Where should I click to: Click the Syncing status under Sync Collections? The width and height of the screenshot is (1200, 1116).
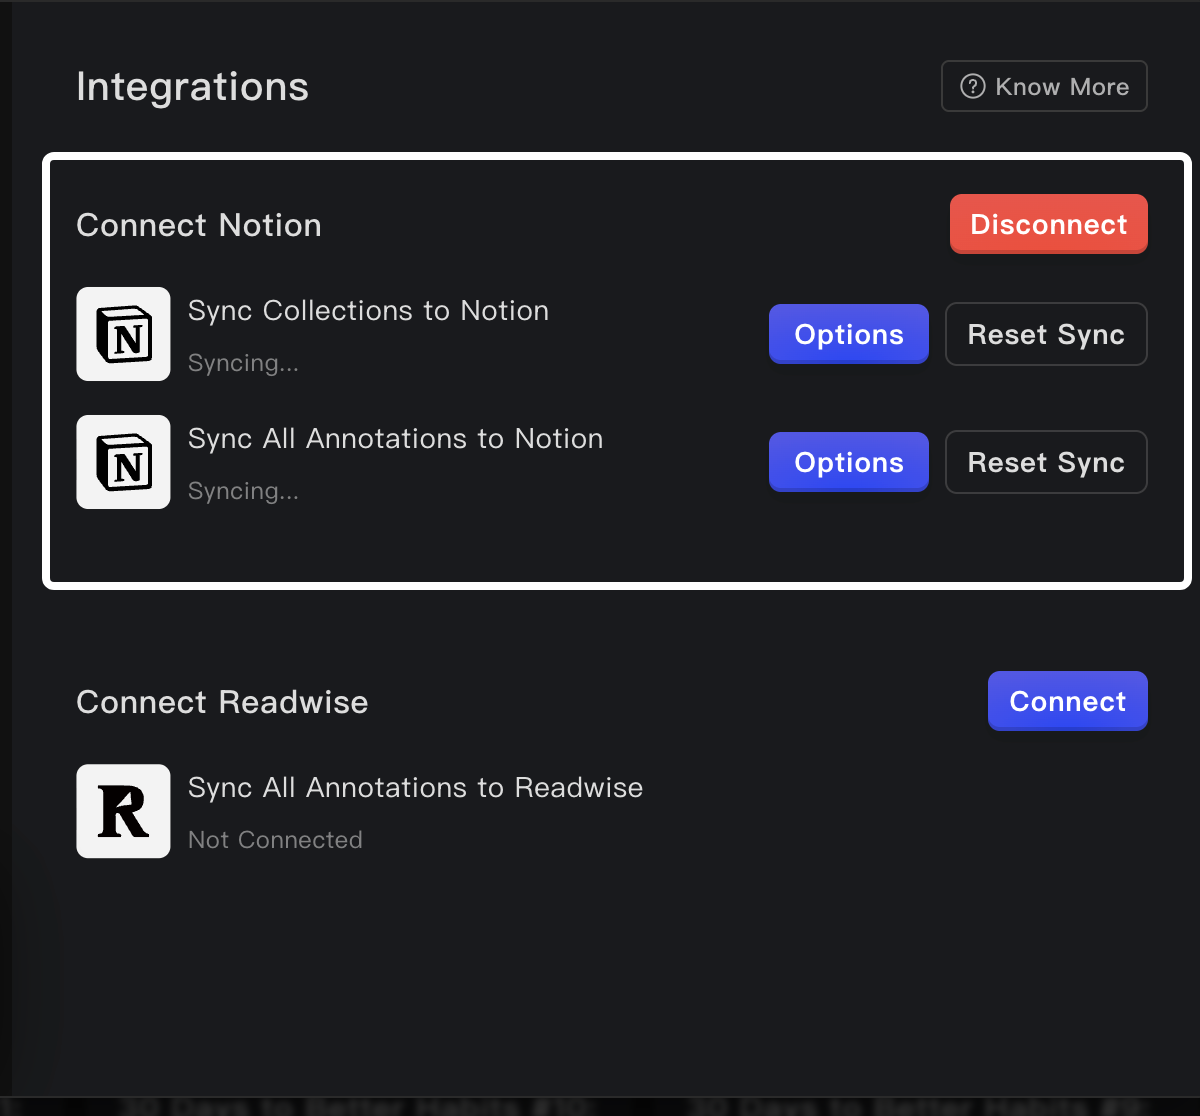243,363
